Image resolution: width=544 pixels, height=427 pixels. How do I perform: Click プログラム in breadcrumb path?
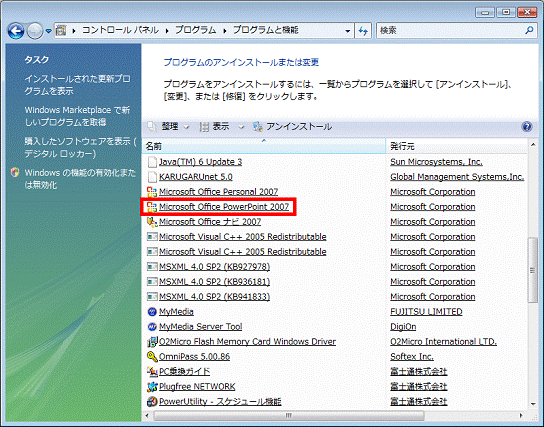click(195, 30)
